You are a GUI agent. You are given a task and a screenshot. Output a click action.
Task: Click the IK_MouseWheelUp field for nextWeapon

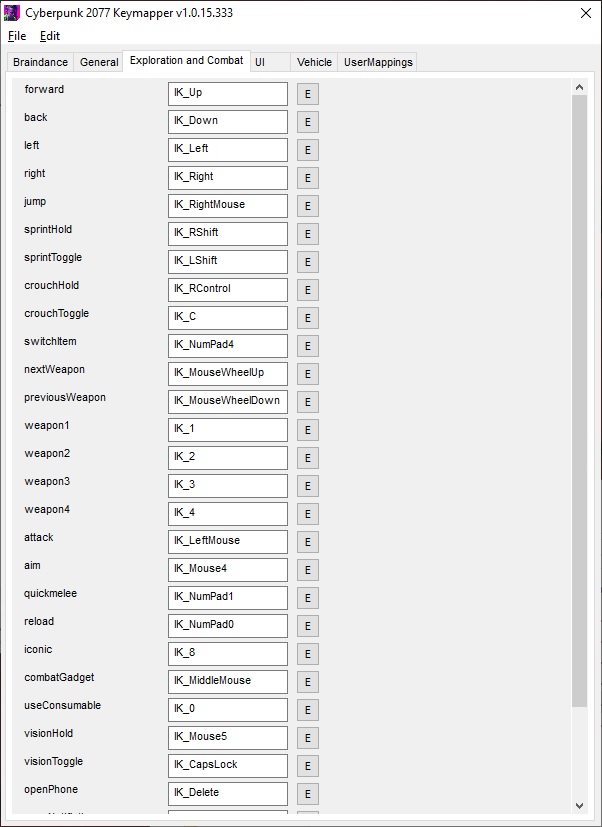(227, 373)
